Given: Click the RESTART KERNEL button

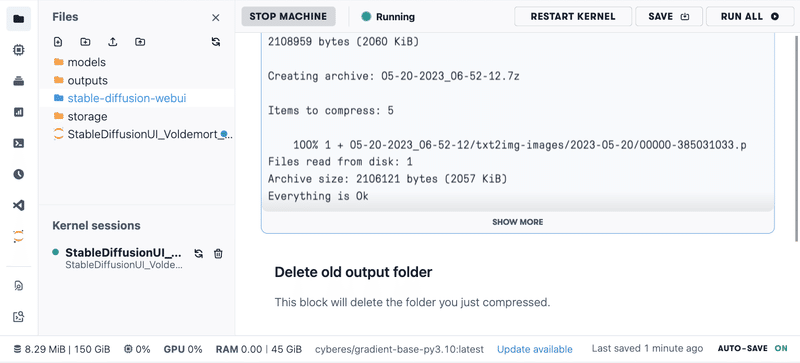Looking at the screenshot, I should tap(573, 16).
